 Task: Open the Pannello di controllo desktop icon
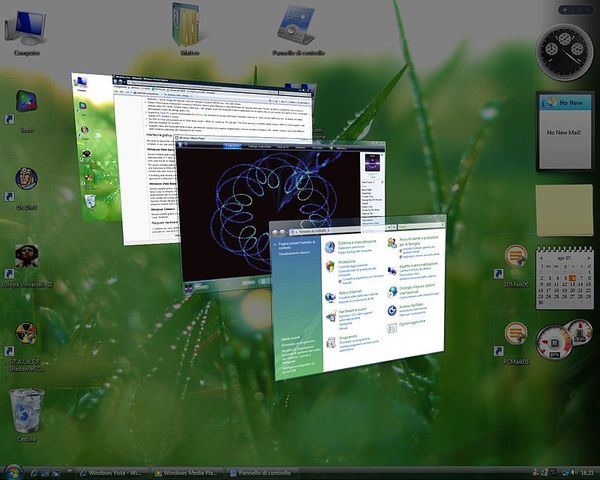click(298, 29)
